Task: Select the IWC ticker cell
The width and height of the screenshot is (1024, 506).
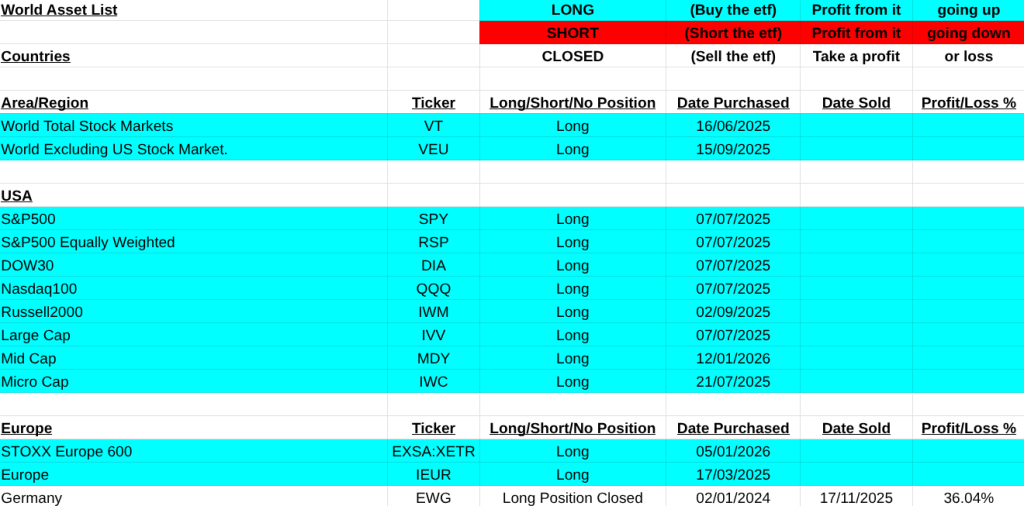Action: 433,381
